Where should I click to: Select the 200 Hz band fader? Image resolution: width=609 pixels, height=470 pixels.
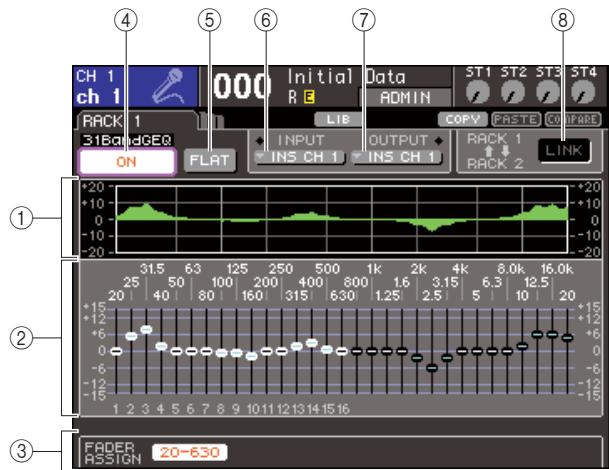(267, 351)
